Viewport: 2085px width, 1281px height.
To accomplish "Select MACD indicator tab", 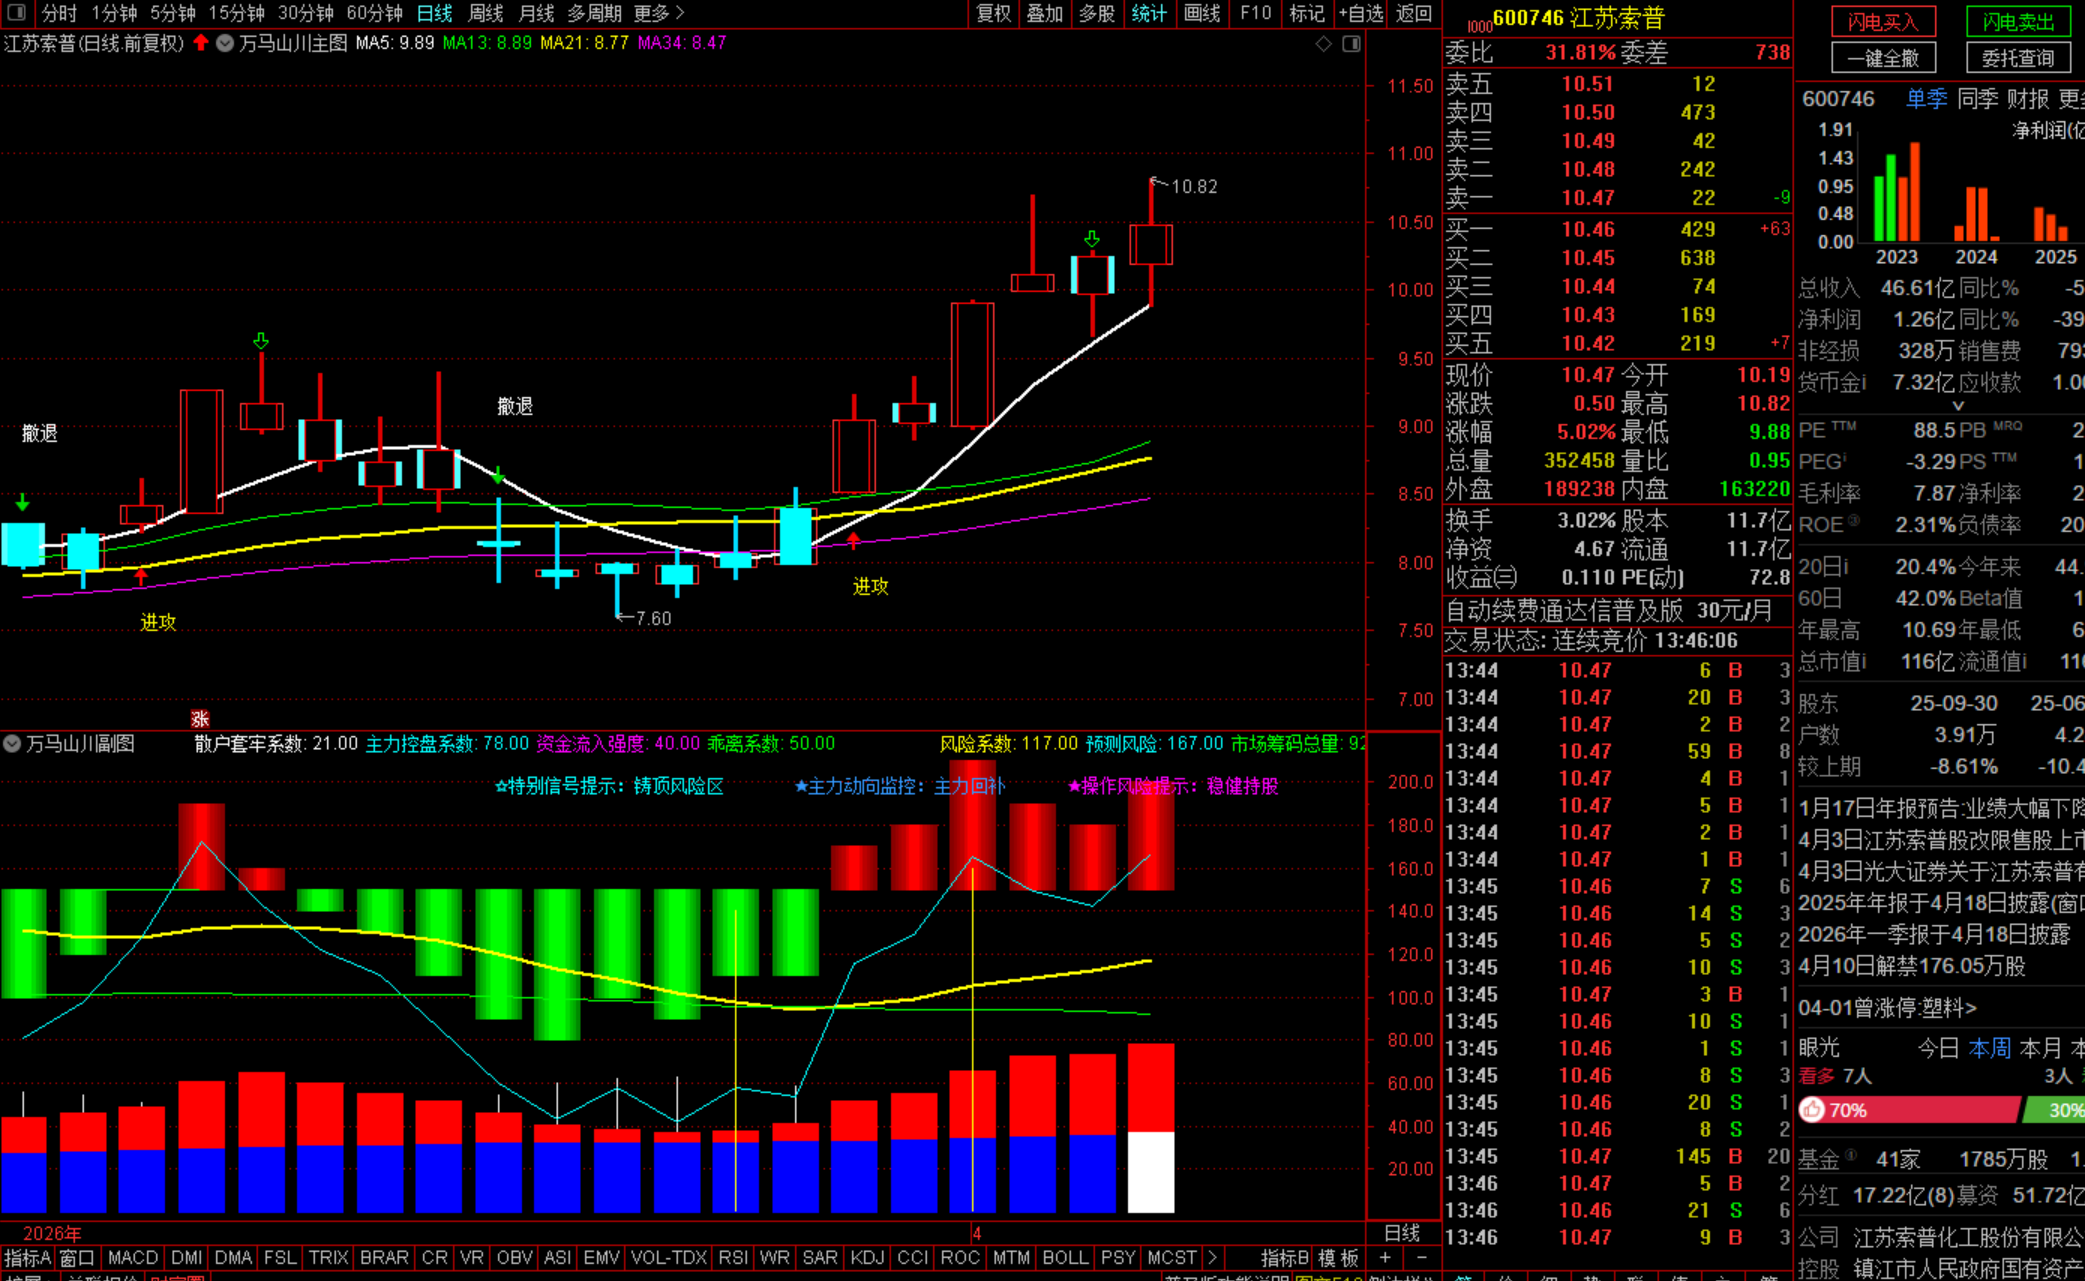I will point(132,1257).
